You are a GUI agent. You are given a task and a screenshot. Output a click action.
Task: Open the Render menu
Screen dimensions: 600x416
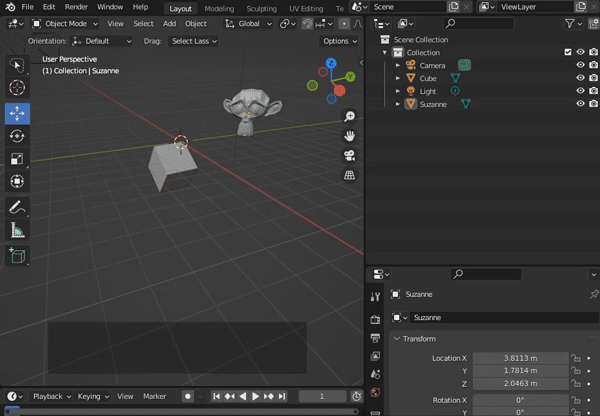tap(76, 7)
